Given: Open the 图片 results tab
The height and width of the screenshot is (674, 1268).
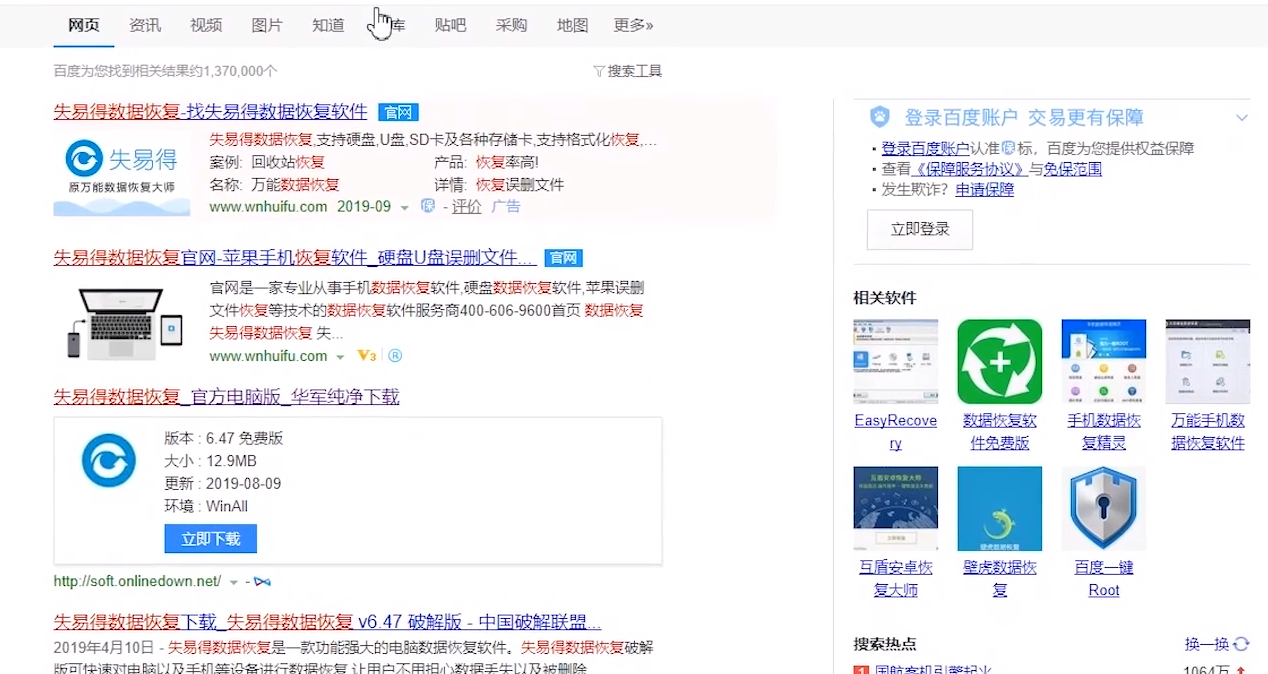Looking at the screenshot, I should (267, 25).
